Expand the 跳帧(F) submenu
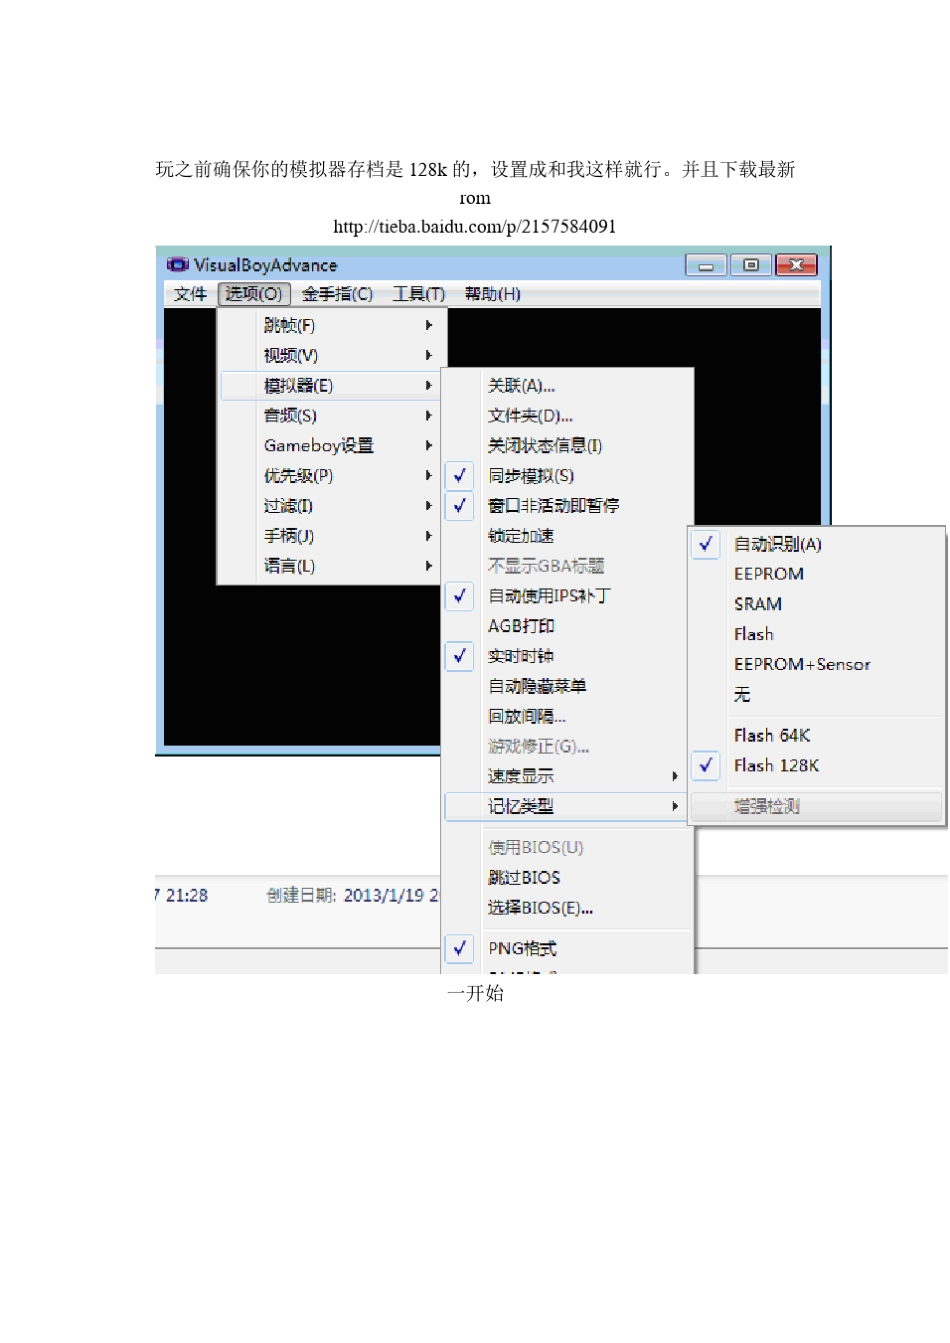950x1343 pixels. (x=332, y=325)
